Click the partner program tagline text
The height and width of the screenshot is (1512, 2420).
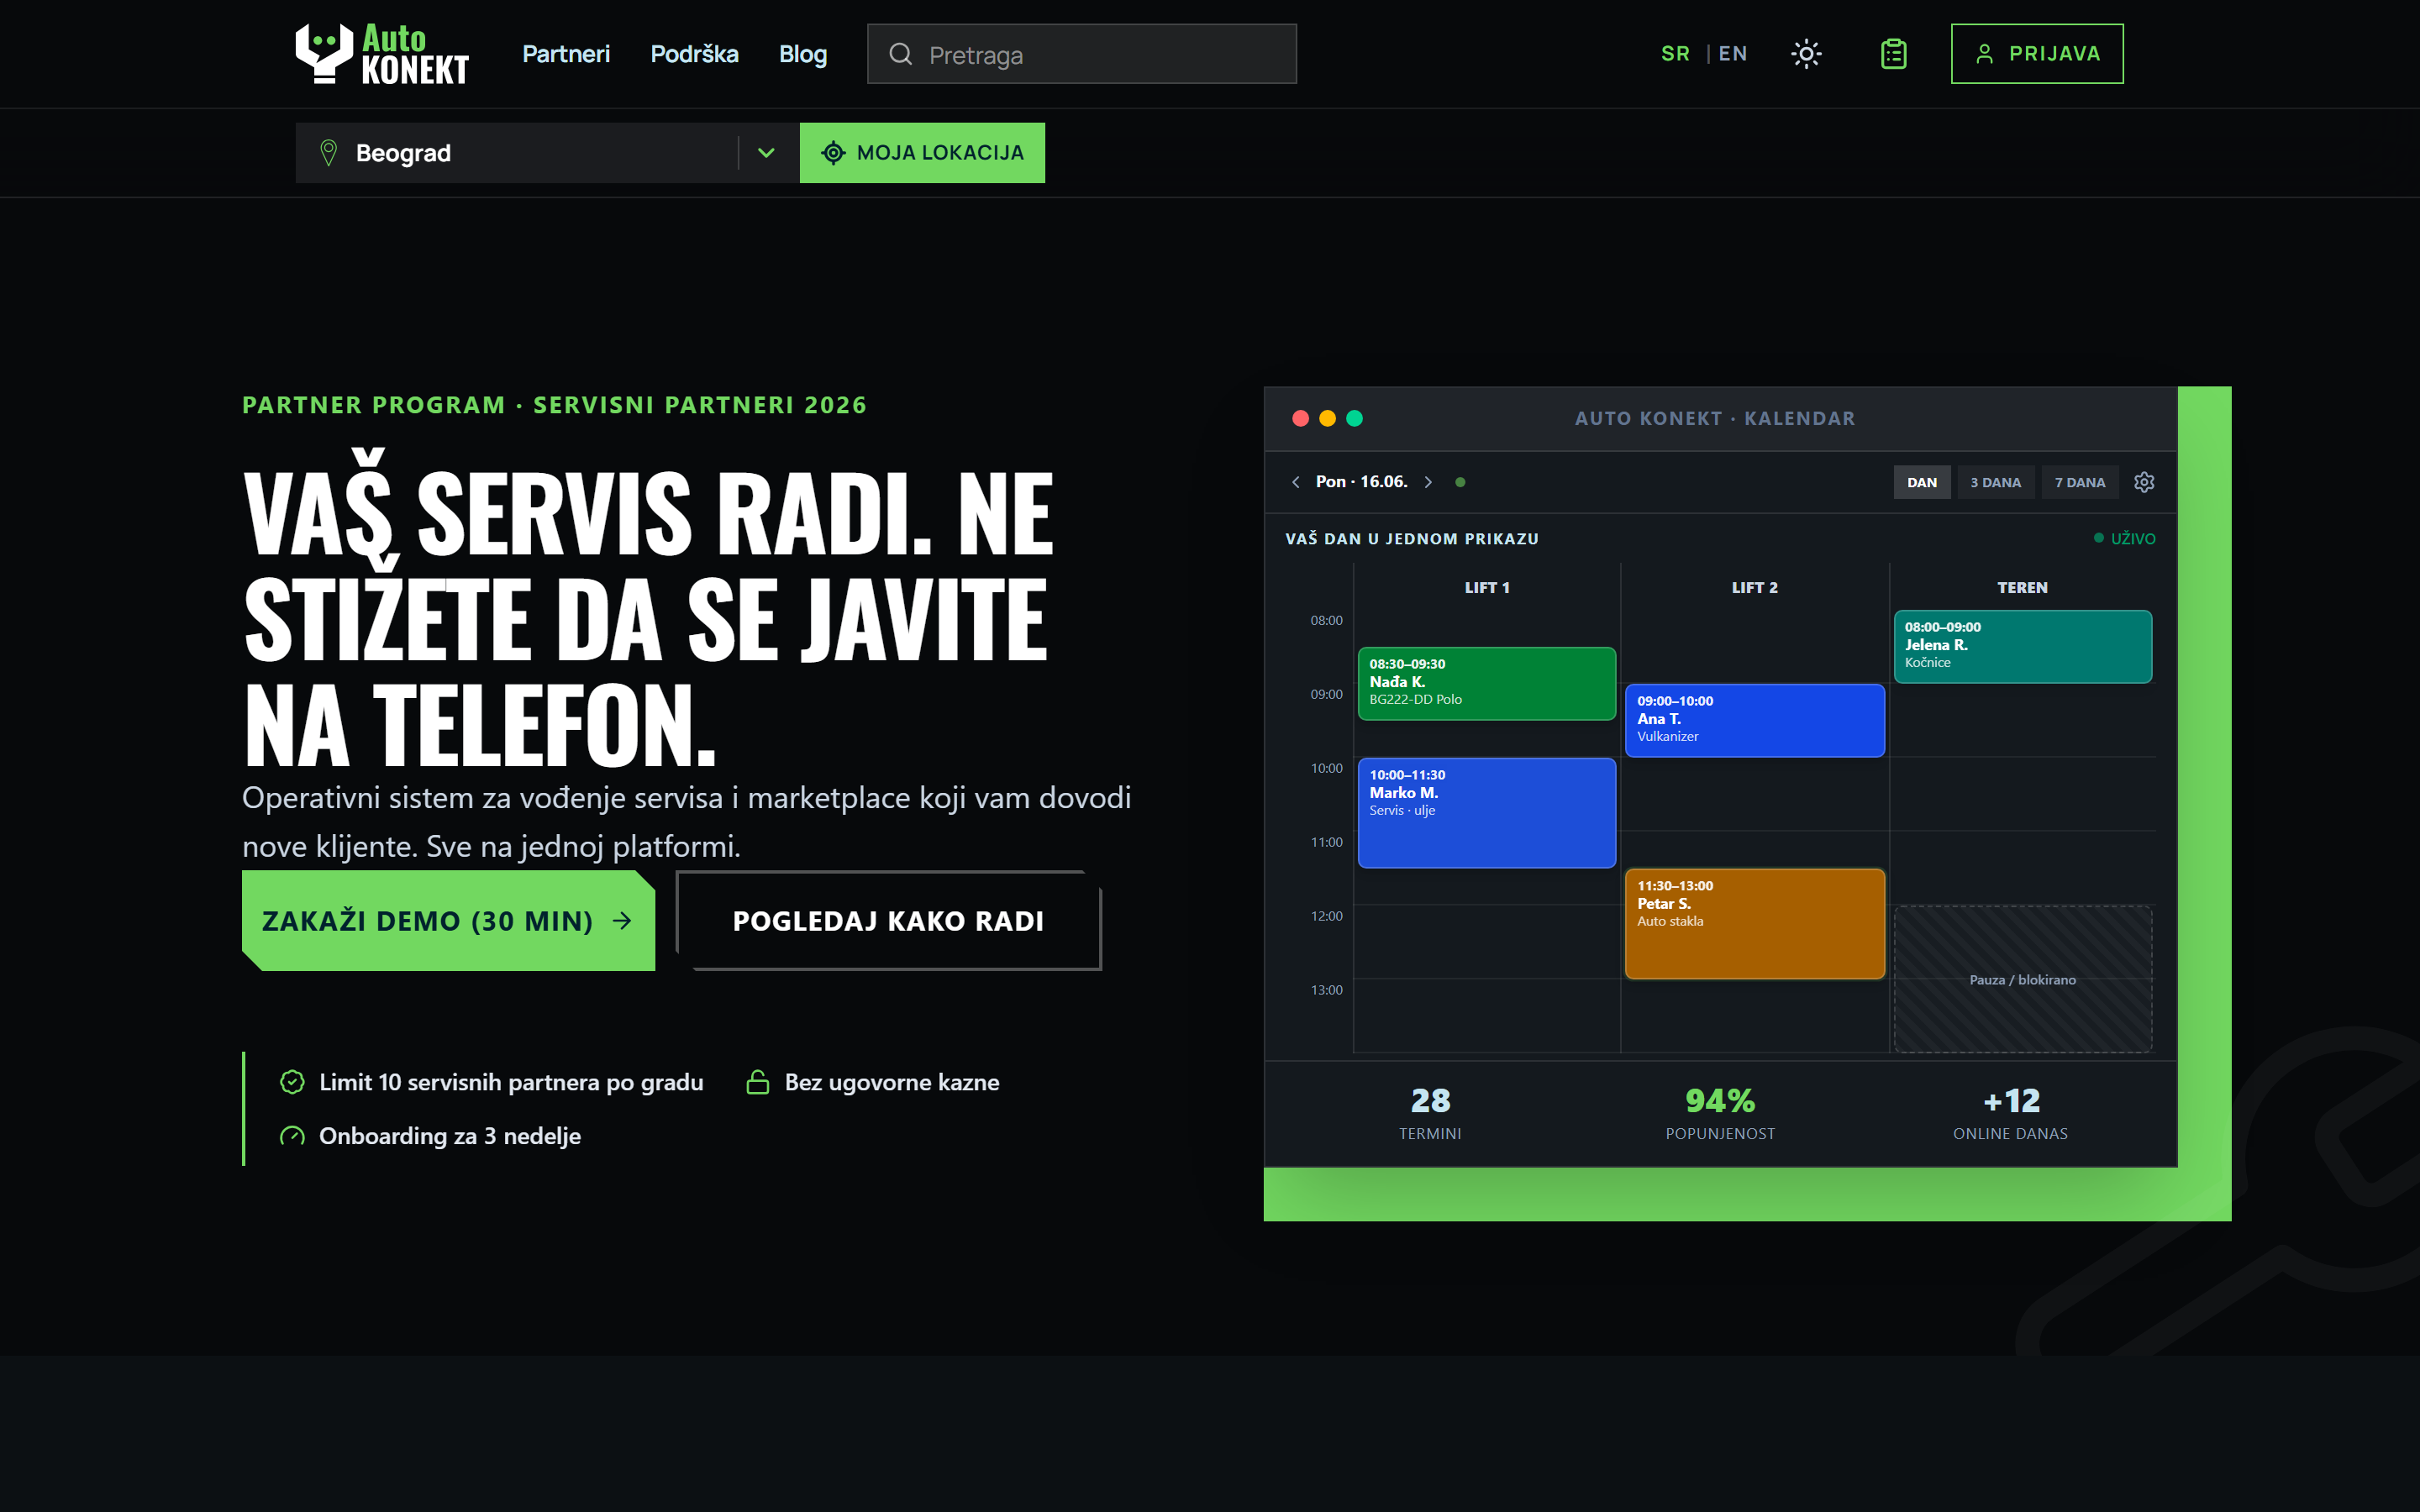click(x=554, y=405)
